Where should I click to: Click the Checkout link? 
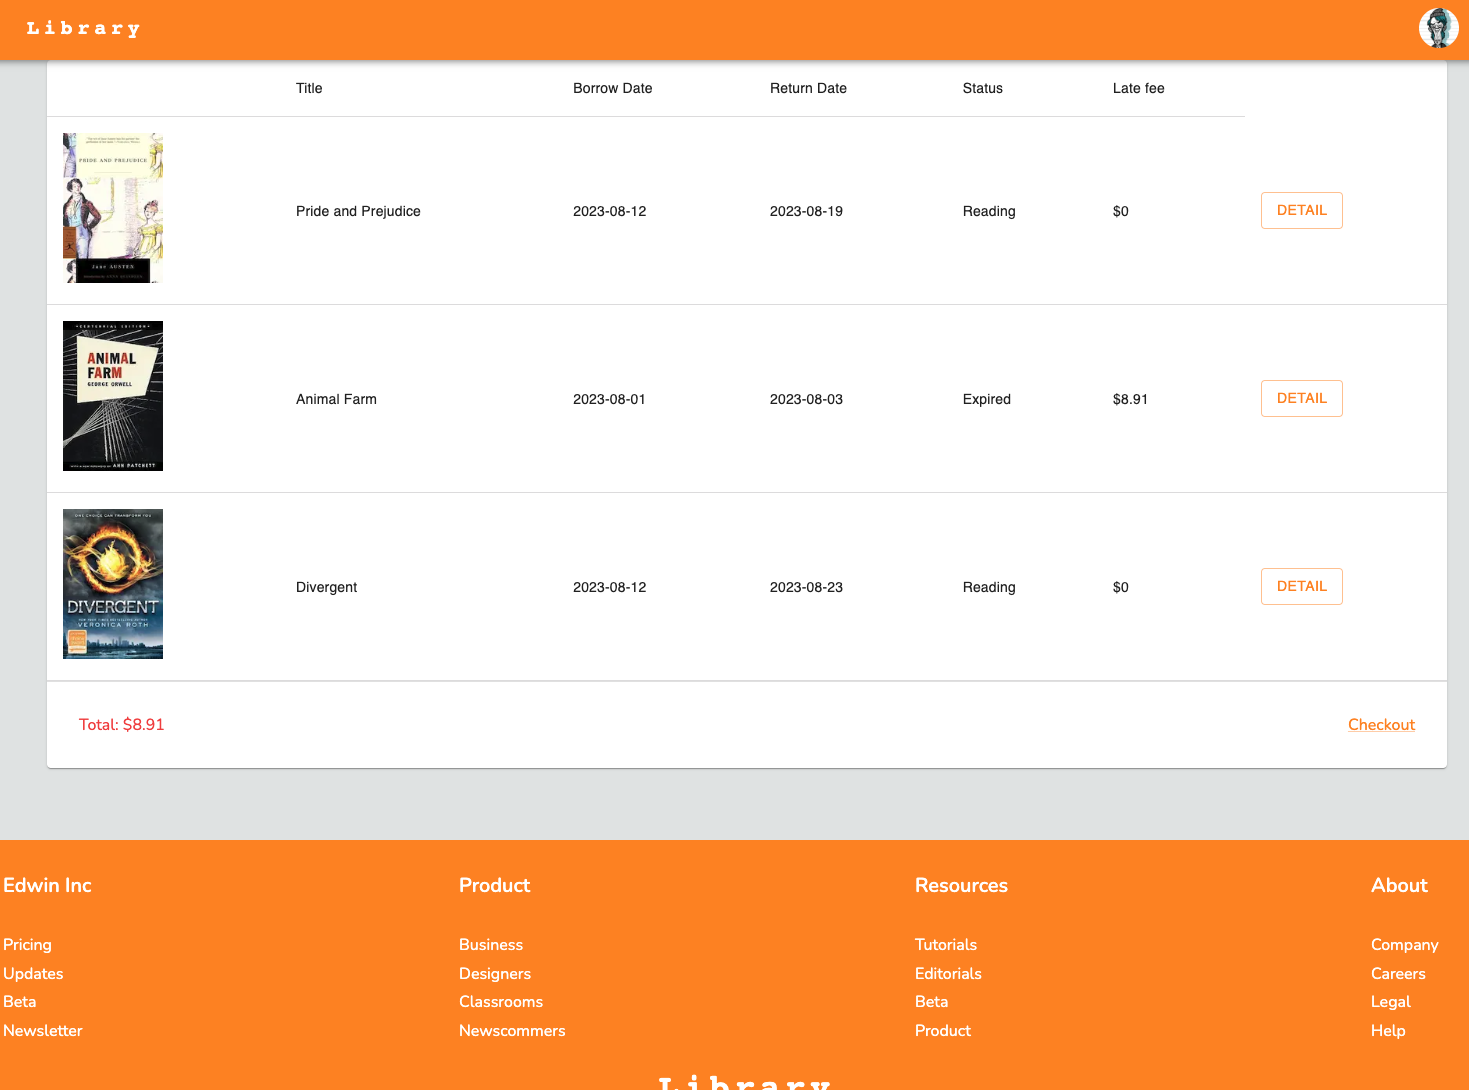pos(1381,724)
